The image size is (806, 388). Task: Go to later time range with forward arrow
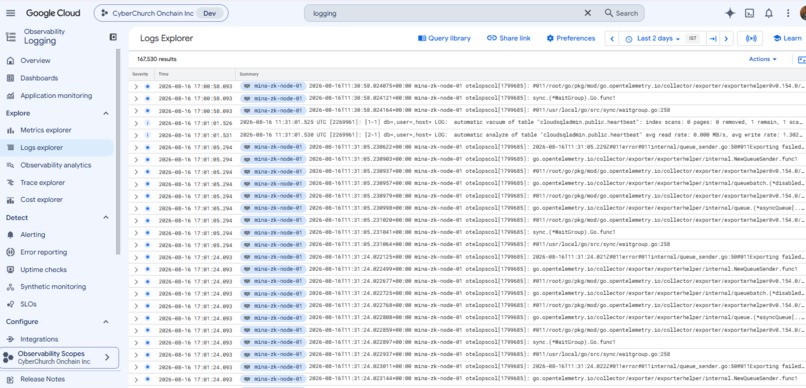pos(726,39)
